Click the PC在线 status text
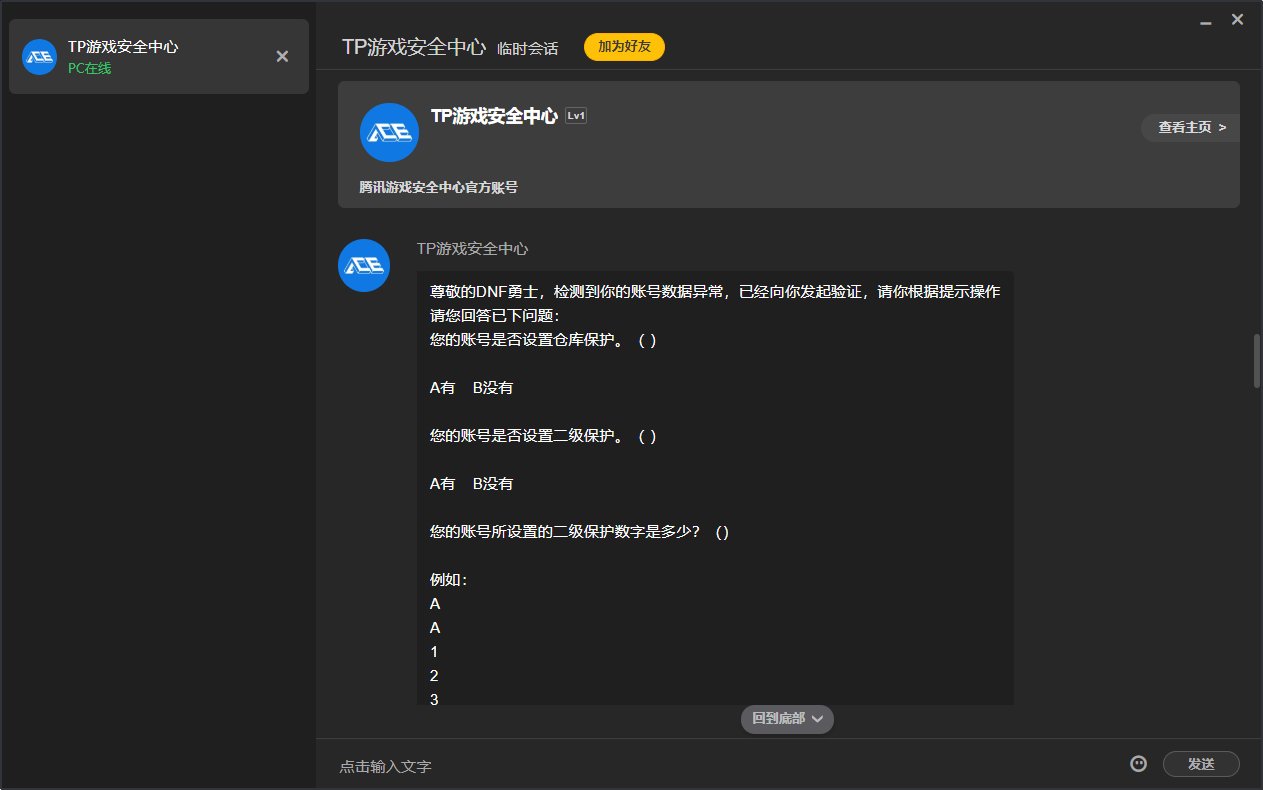The height and width of the screenshot is (790, 1263). [x=89, y=69]
